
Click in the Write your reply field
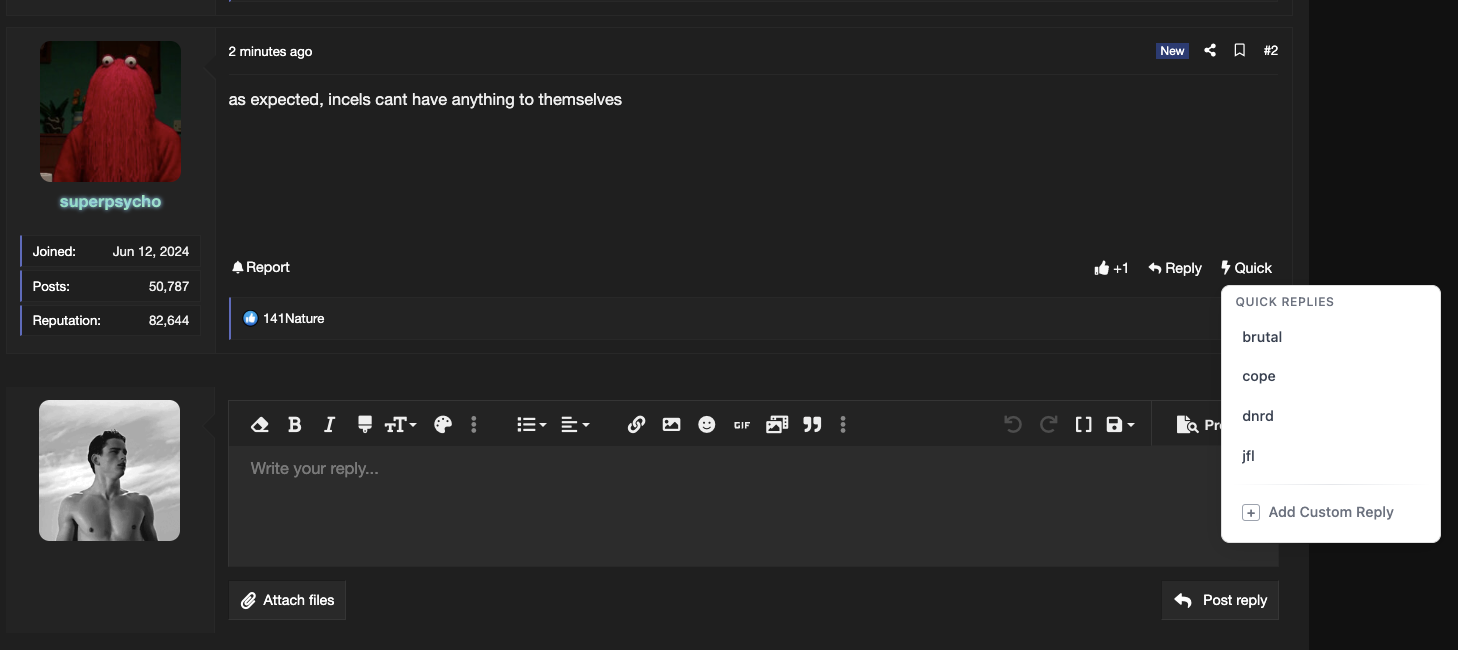point(700,505)
